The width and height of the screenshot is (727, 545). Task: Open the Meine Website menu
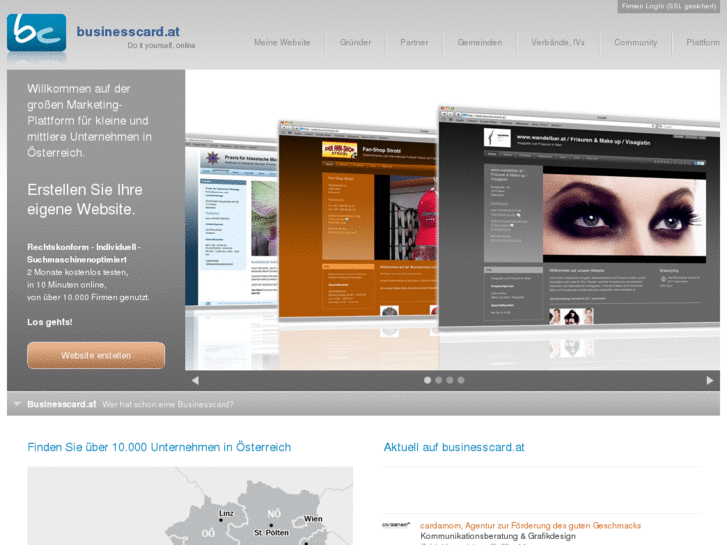coord(282,42)
